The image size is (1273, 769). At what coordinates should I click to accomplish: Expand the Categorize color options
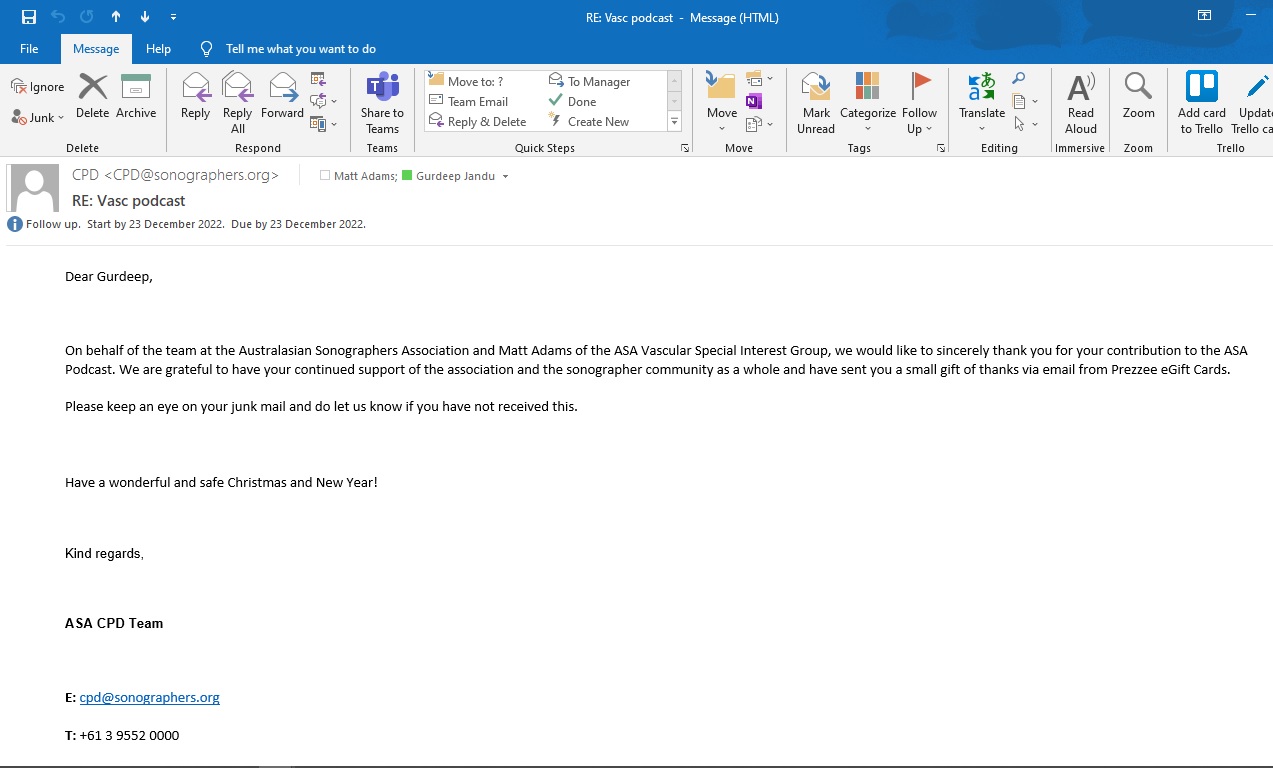coord(867,128)
